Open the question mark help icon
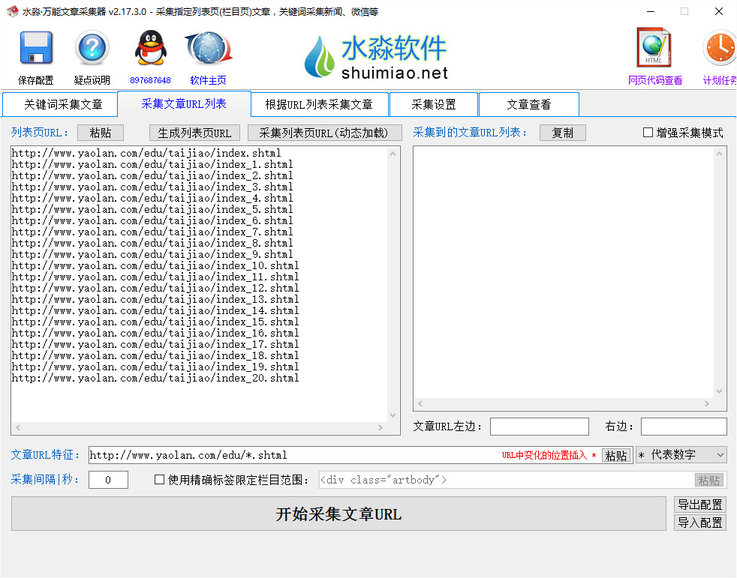This screenshot has height=578, width=737. 91,48
